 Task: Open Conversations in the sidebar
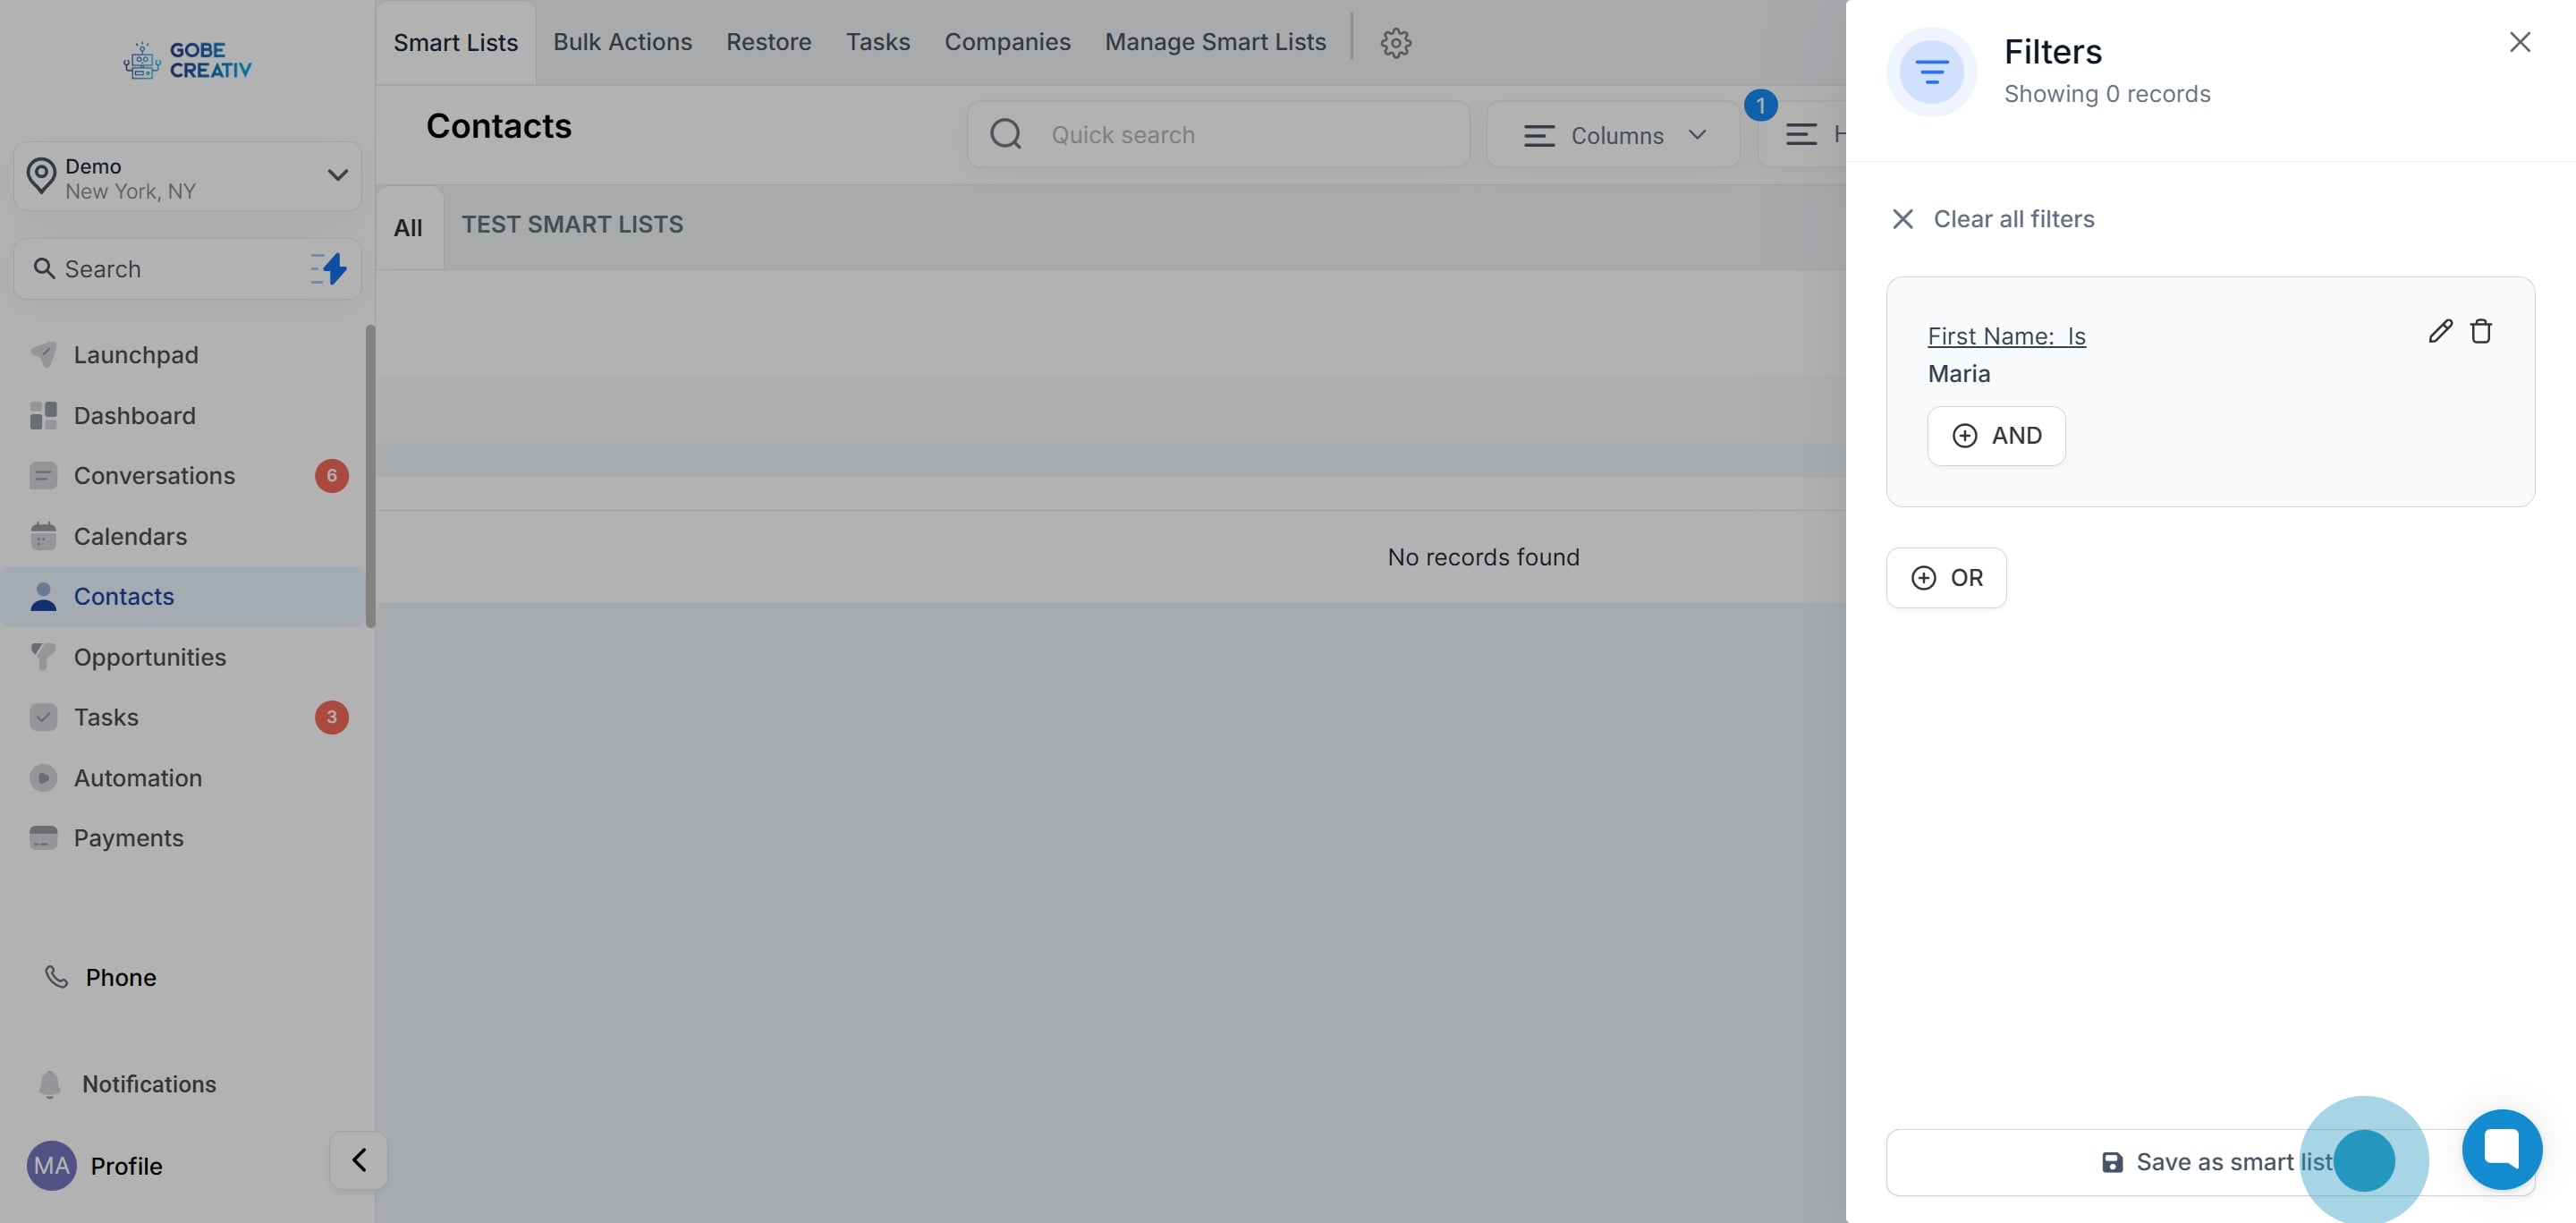pyautogui.click(x=154, y=476)
